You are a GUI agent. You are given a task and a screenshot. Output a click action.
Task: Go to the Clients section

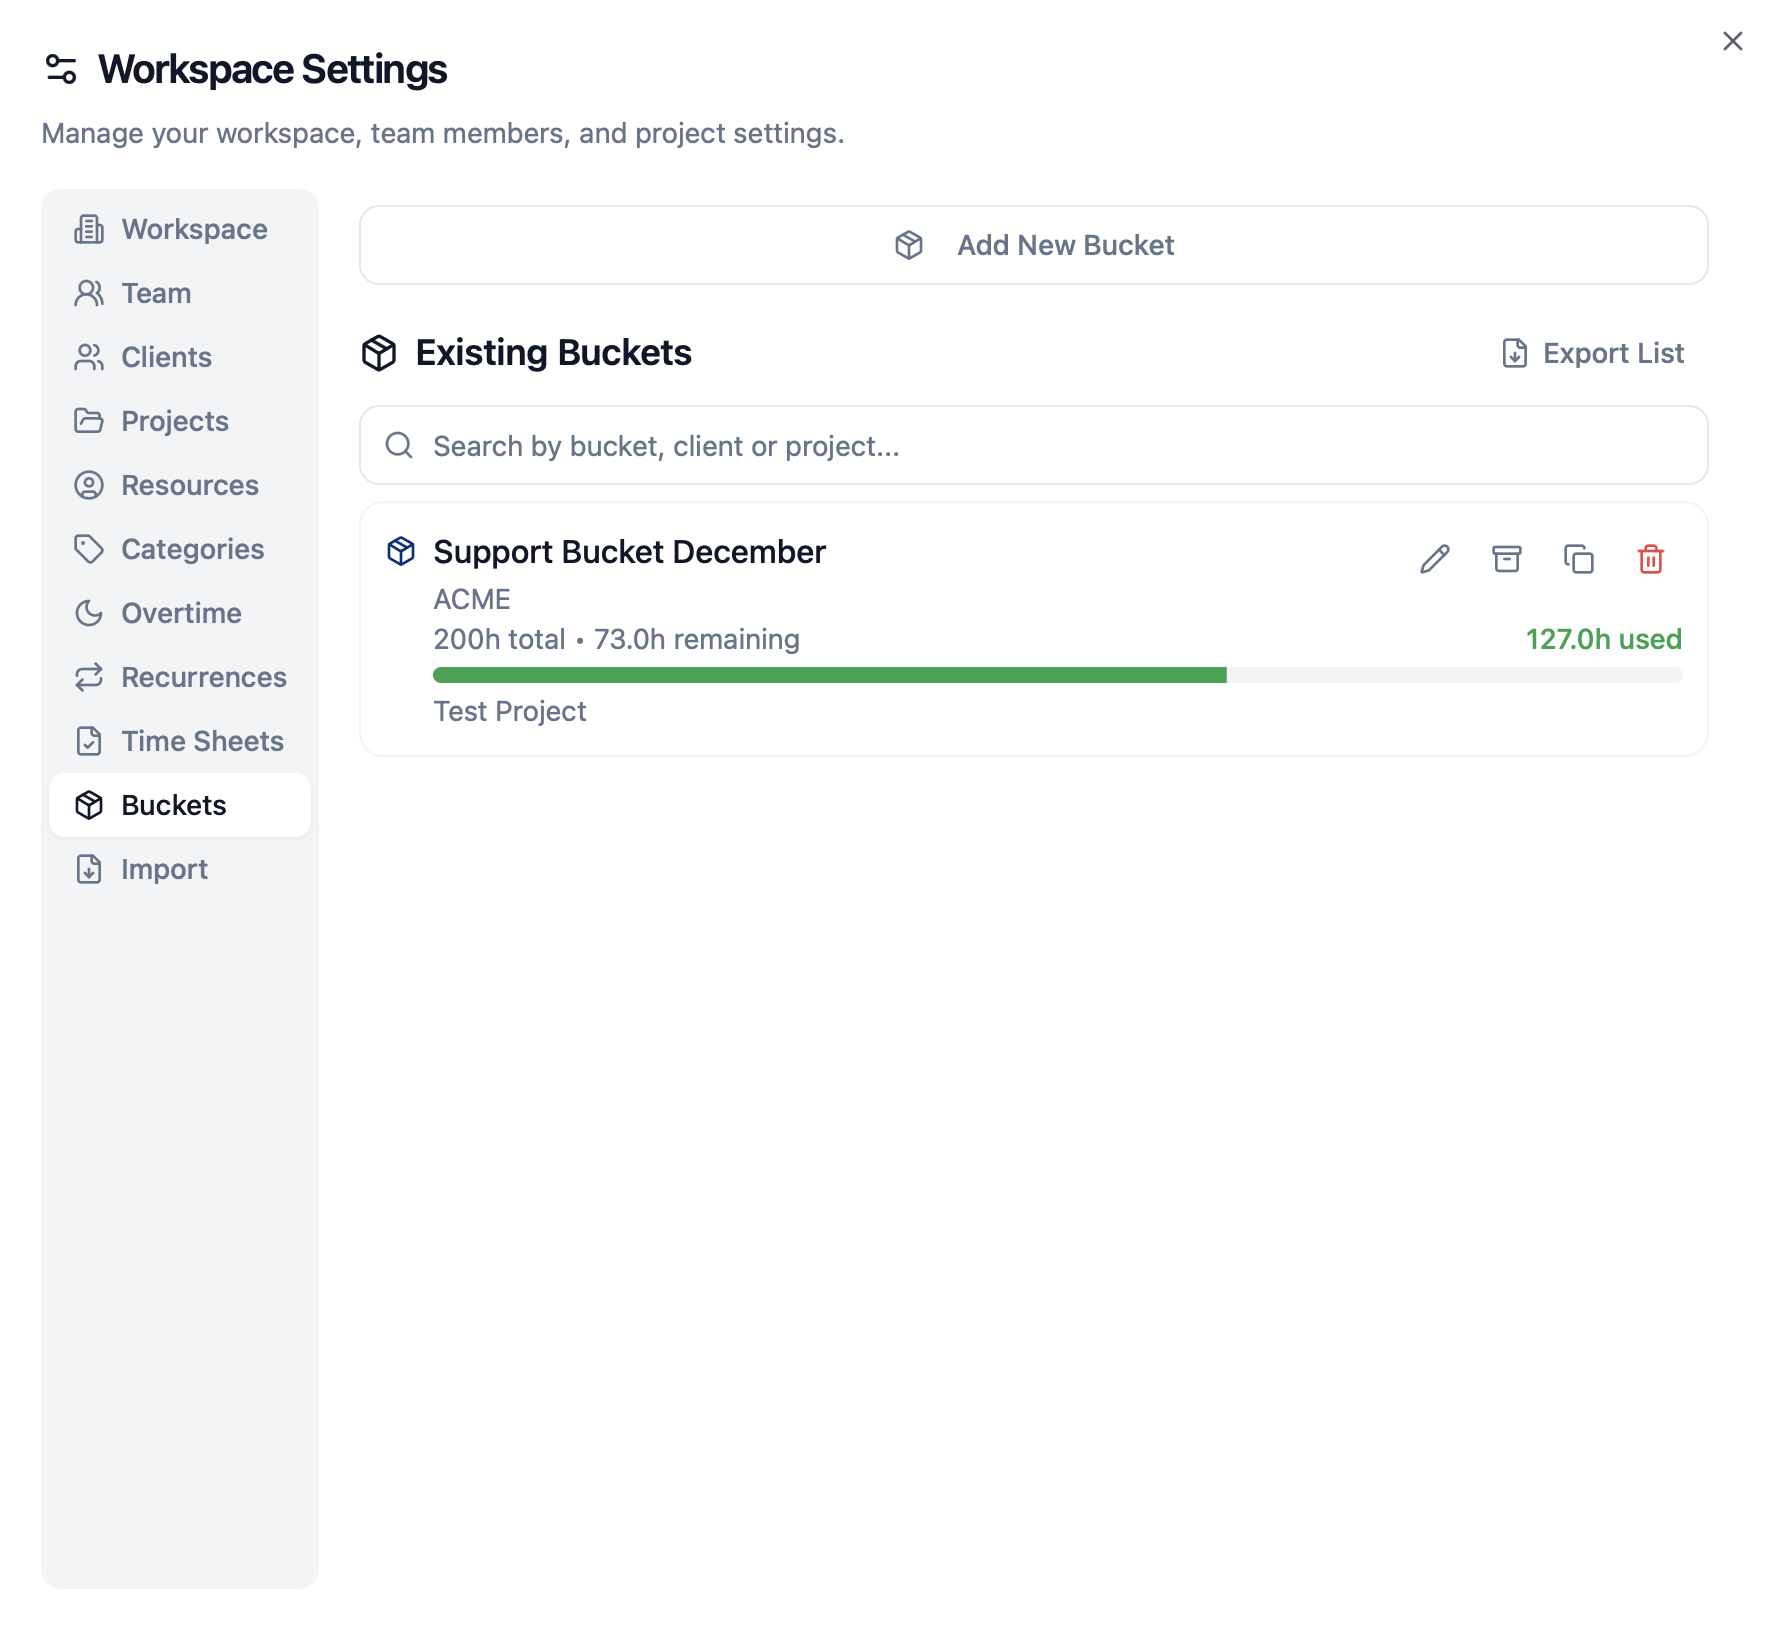[x=180, y=357]
